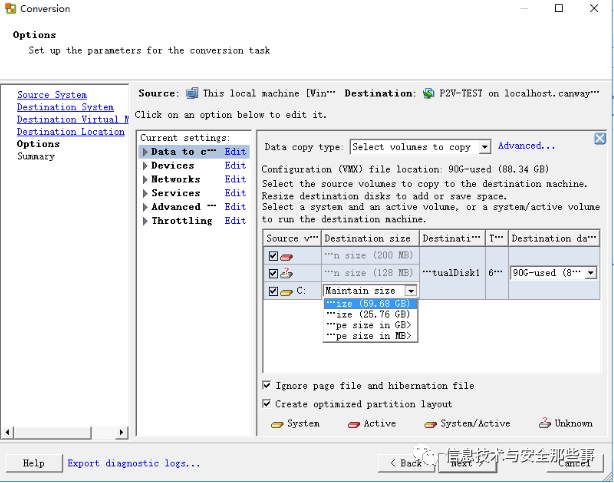This screenshot has width=614, height=483.
Task: Uncheck the 128 MB volume checkbox
Action: click(273, 273)
